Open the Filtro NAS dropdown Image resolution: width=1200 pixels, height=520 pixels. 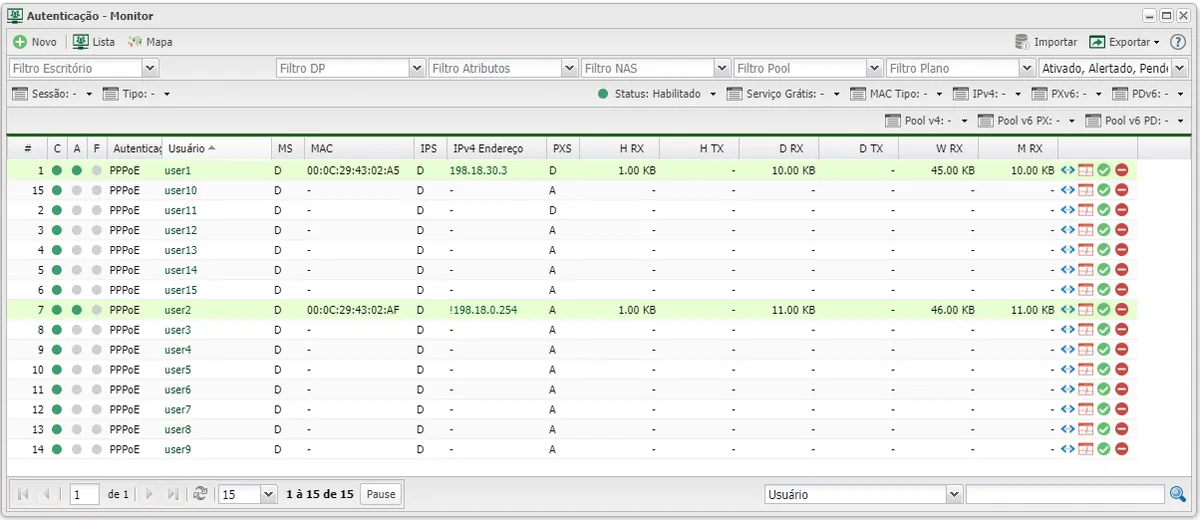(721, 68)
